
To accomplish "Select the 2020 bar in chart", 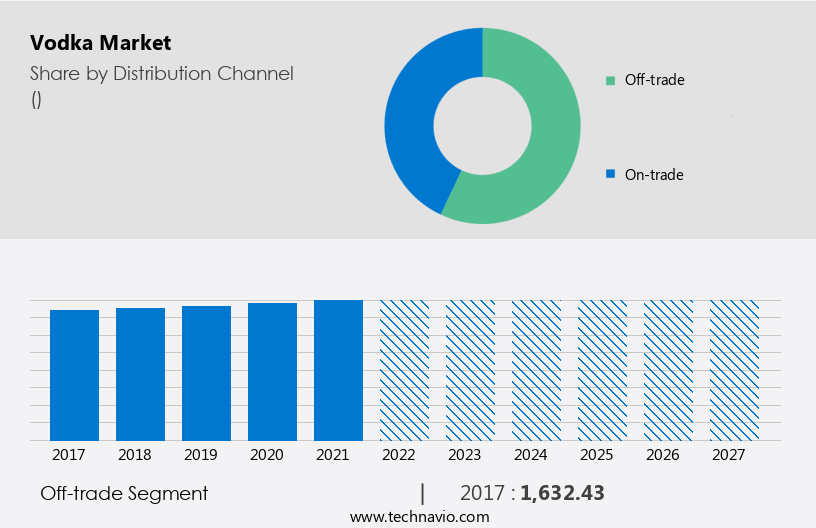I will tap(272, 371).
